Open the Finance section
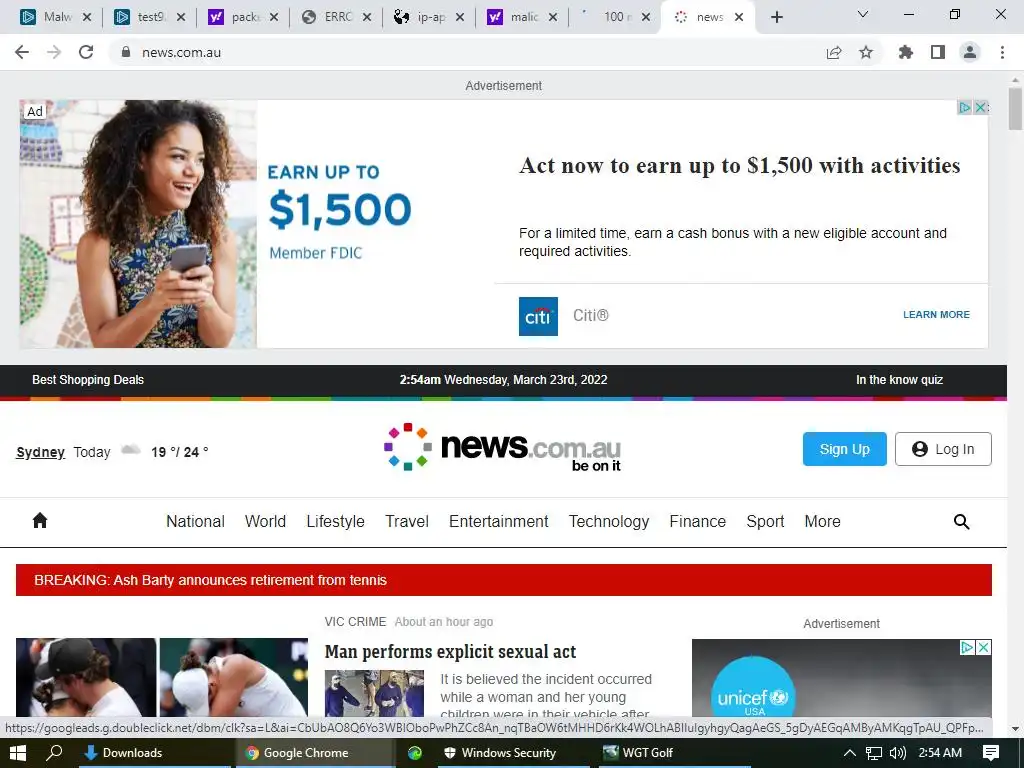 pos(697,521)
